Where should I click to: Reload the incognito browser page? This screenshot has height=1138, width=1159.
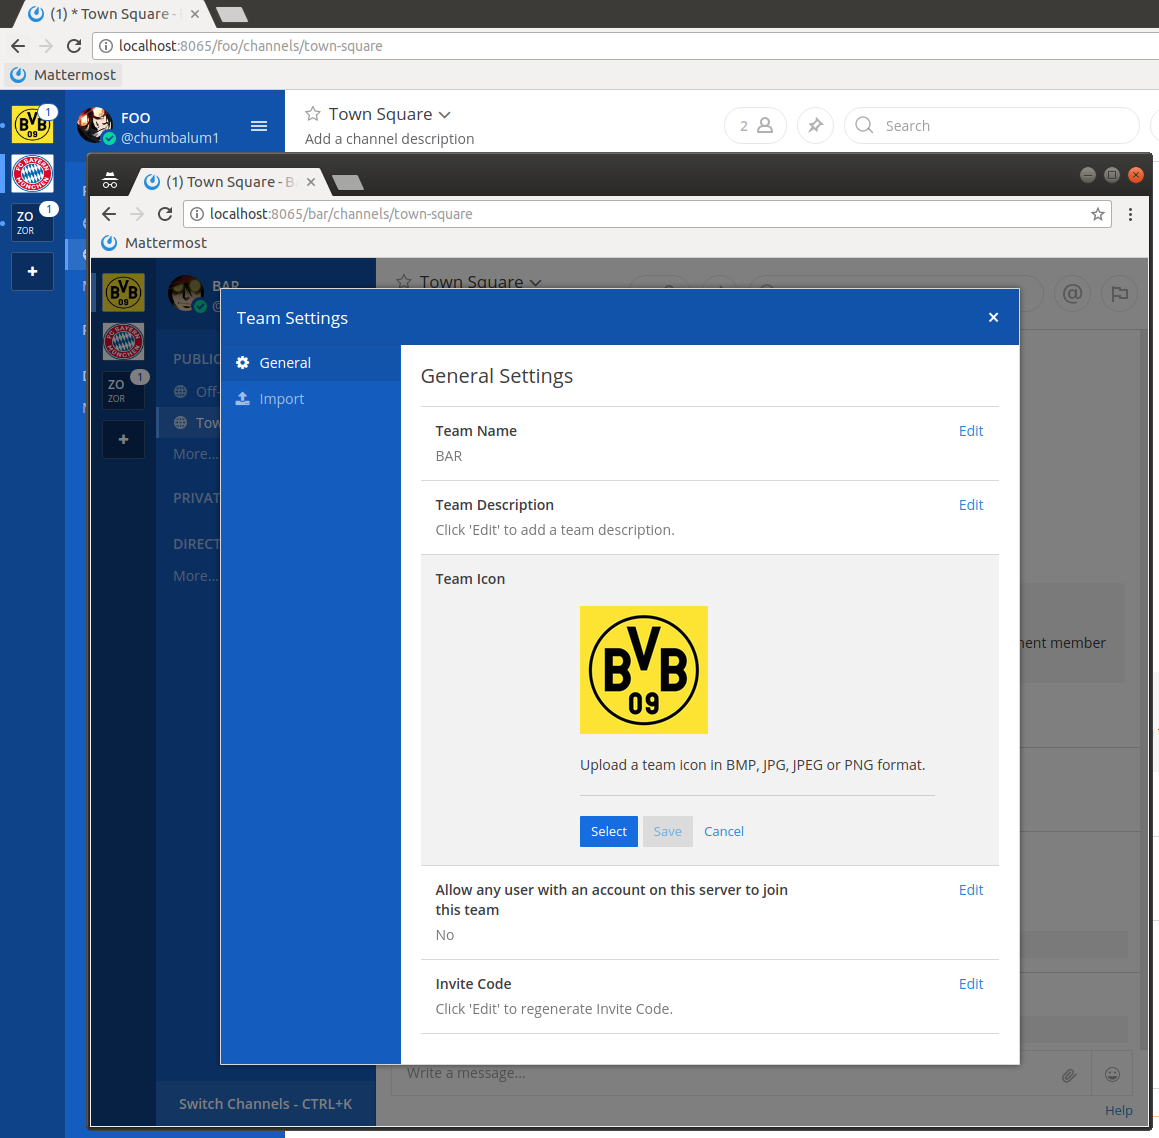(x=165, y=214)
